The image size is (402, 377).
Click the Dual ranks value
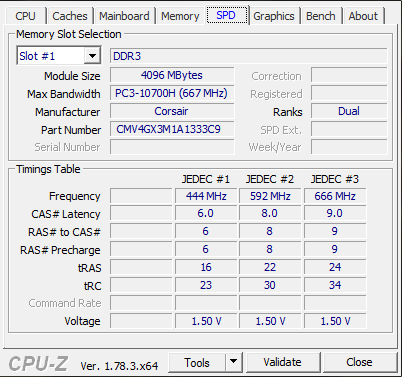click(349, 111)
